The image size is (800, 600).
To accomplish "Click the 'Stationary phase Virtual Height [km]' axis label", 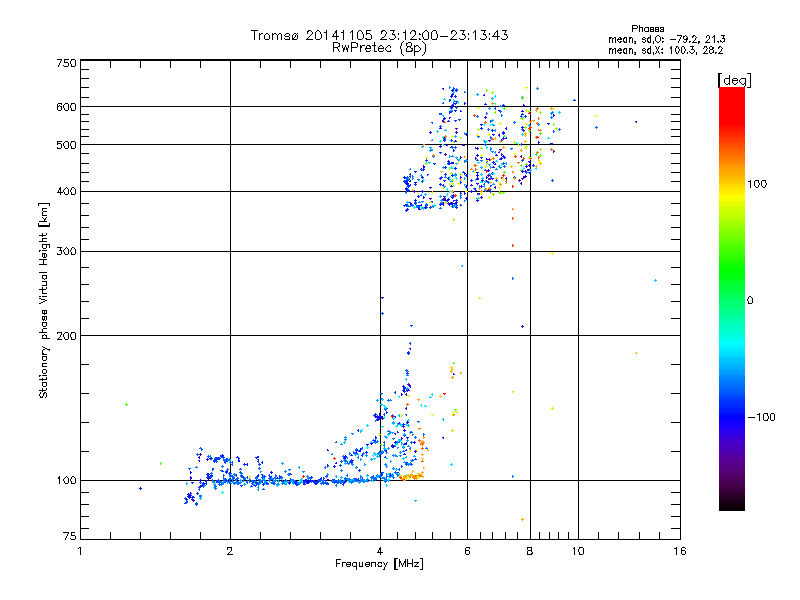I will (x=43, y=300).
